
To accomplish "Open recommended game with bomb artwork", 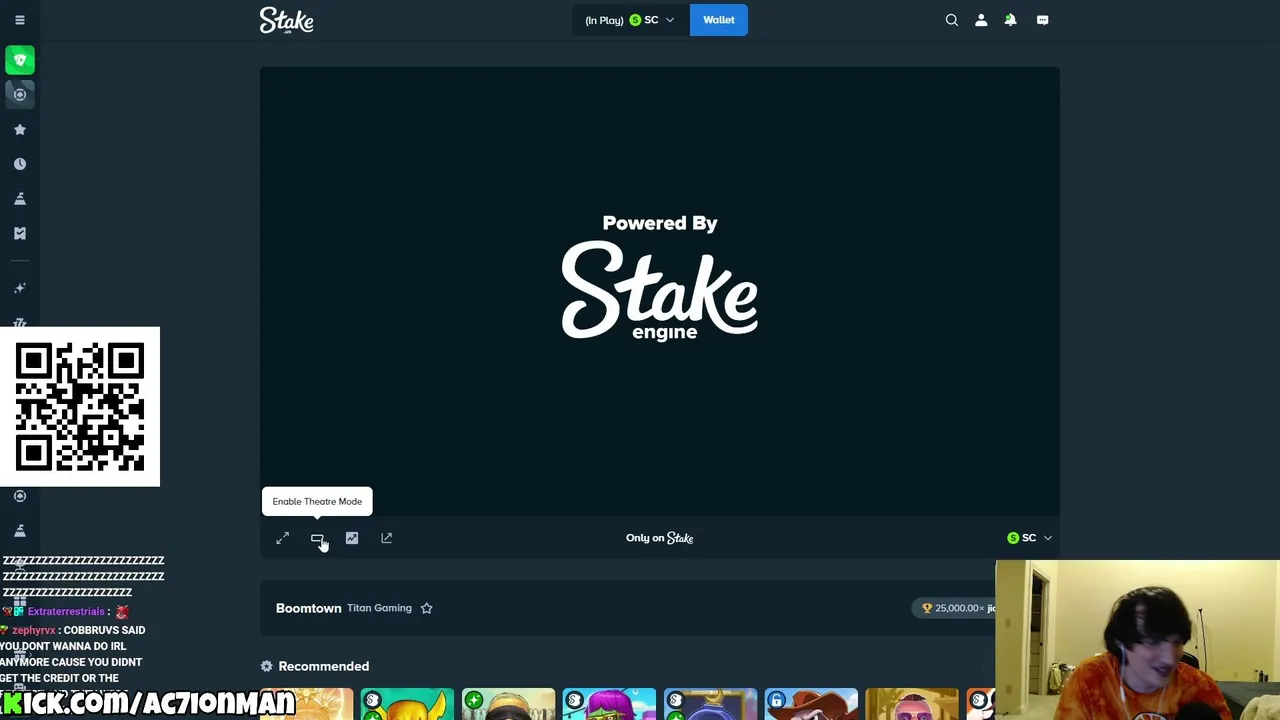I will pos(710,704).
